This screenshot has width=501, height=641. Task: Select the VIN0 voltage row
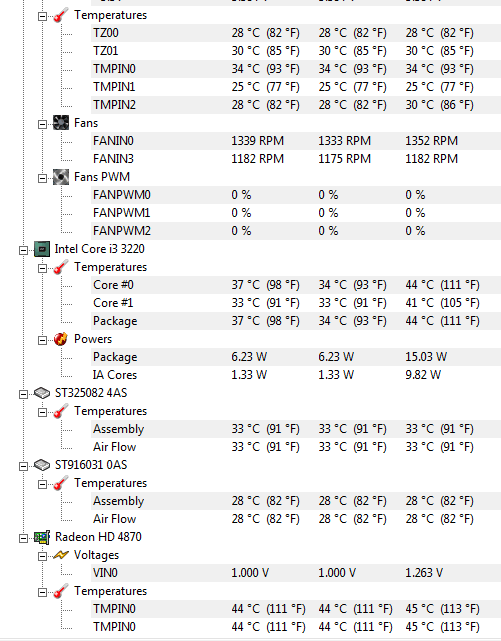point(296,573)
